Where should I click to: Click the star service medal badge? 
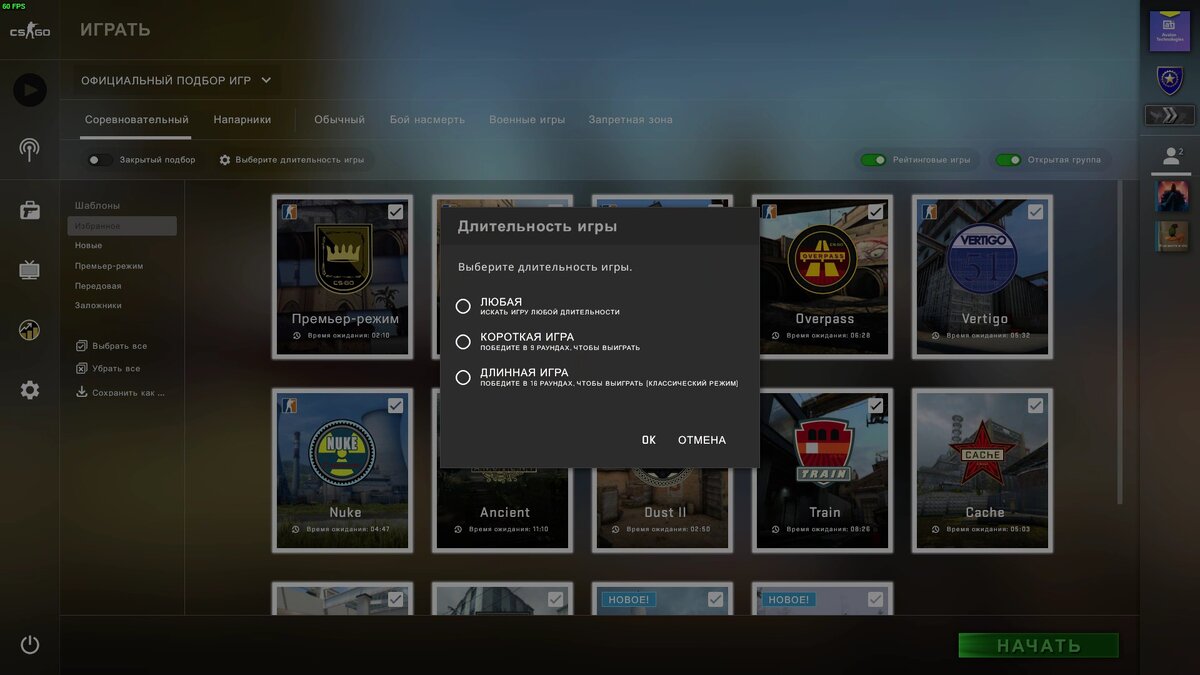click(x=1170, y=80)
